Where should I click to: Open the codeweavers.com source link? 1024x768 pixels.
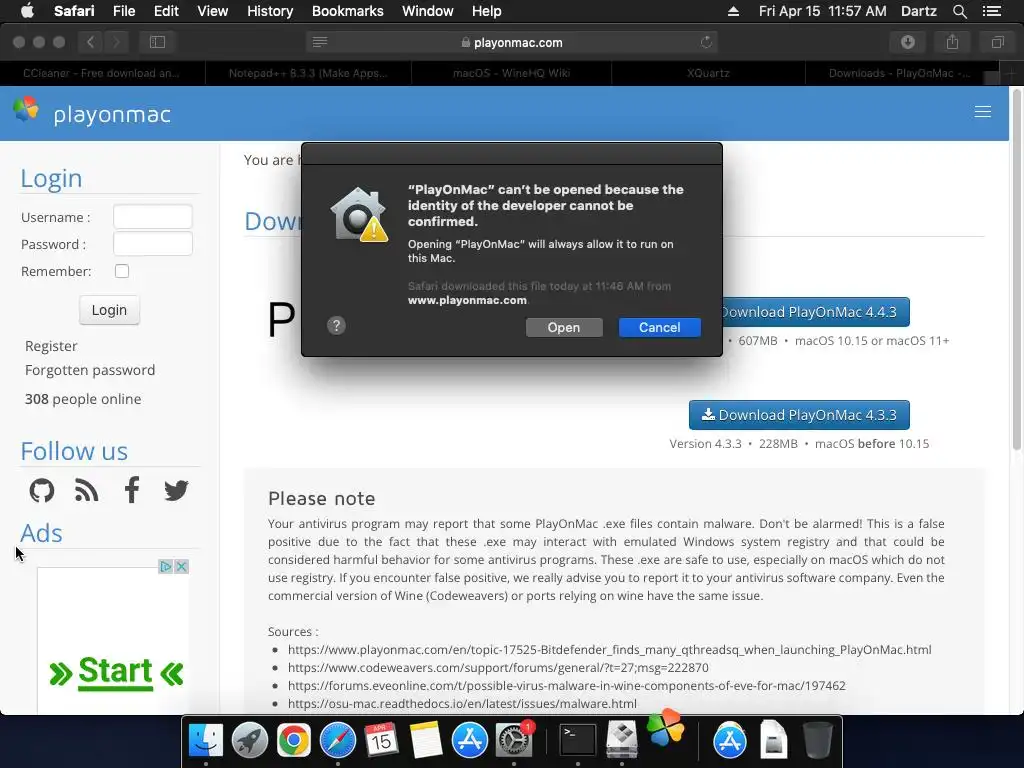pos(498,667)
